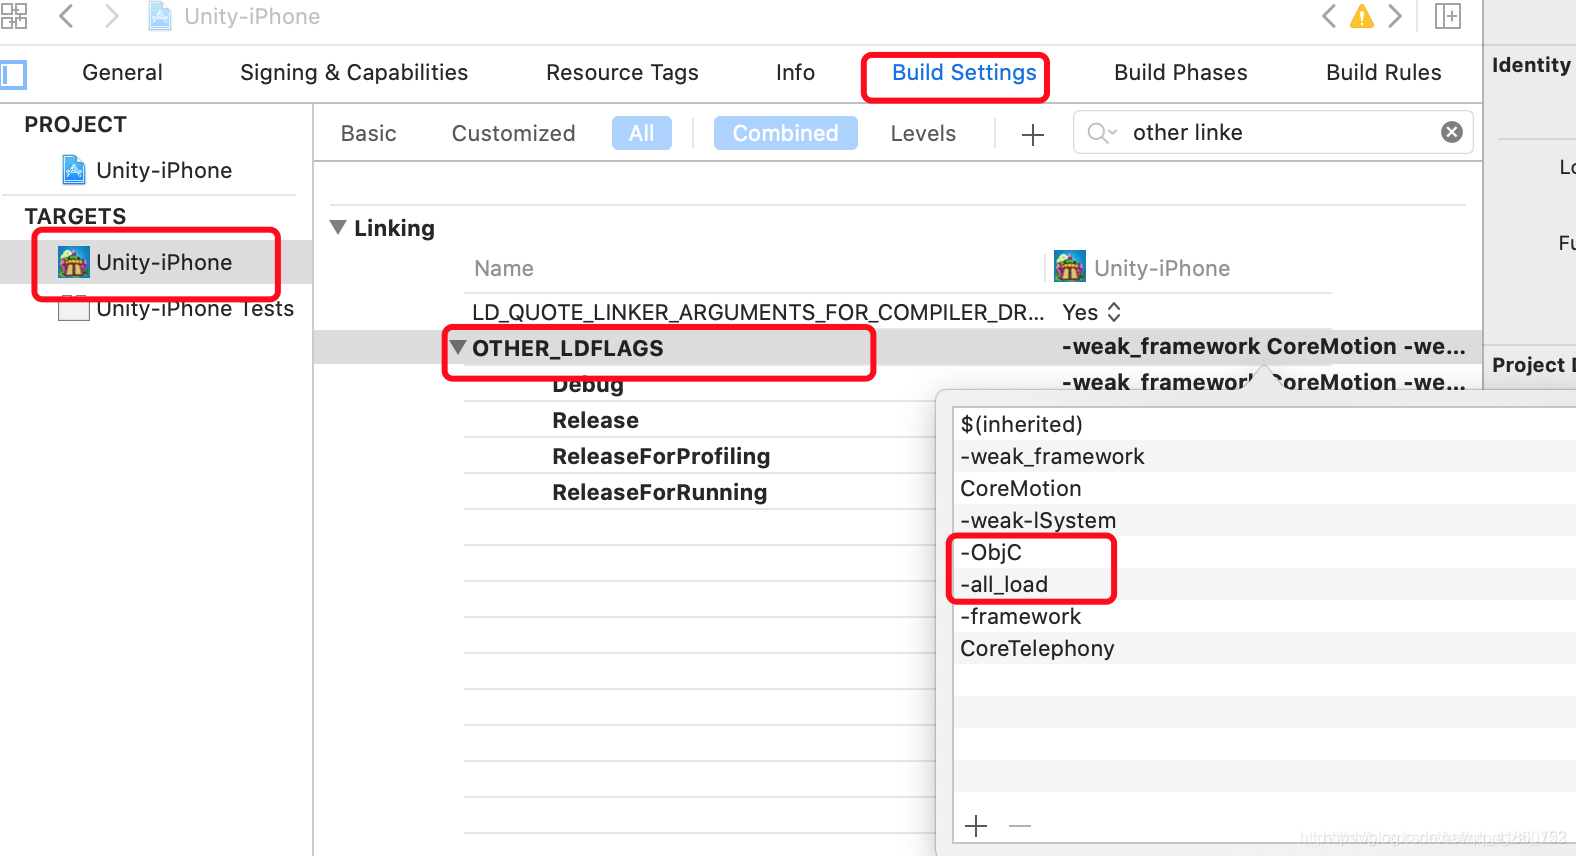Add a build setting with plus button

(x=1033, y=134)
